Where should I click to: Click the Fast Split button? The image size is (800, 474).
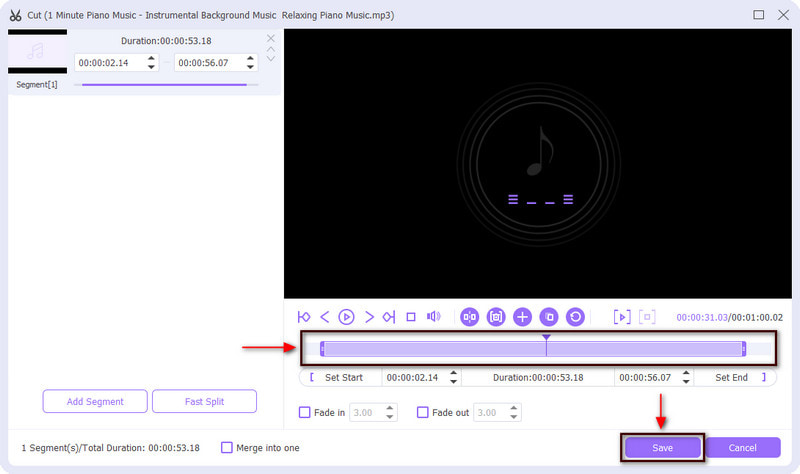point(204,401)
